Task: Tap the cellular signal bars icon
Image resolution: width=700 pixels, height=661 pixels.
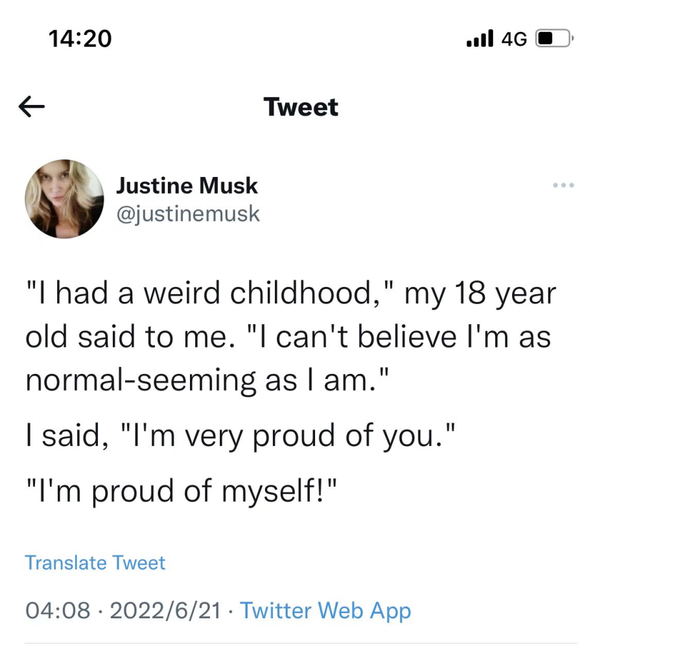Action: (479, 39)
